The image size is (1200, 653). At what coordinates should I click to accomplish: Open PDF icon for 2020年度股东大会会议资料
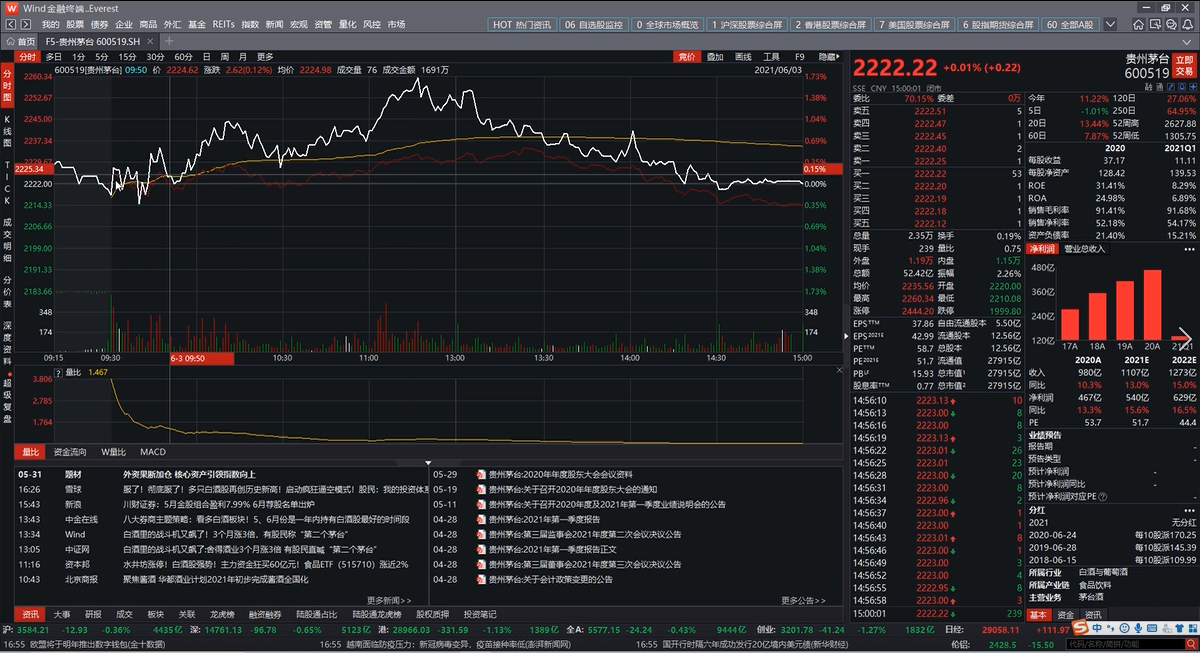480,474
